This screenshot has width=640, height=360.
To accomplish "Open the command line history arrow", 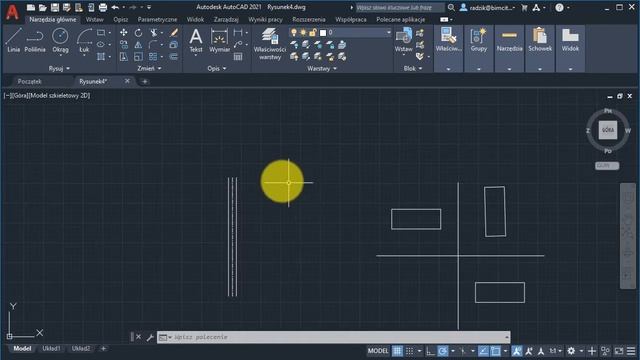I will tap(507, 337).
